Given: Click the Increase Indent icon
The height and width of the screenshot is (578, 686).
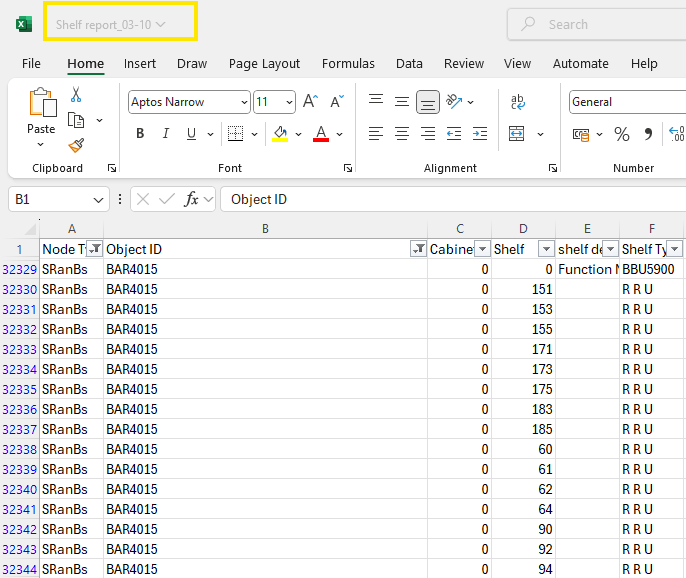Looking at the screenshot, I should click(x=480, y=134).
